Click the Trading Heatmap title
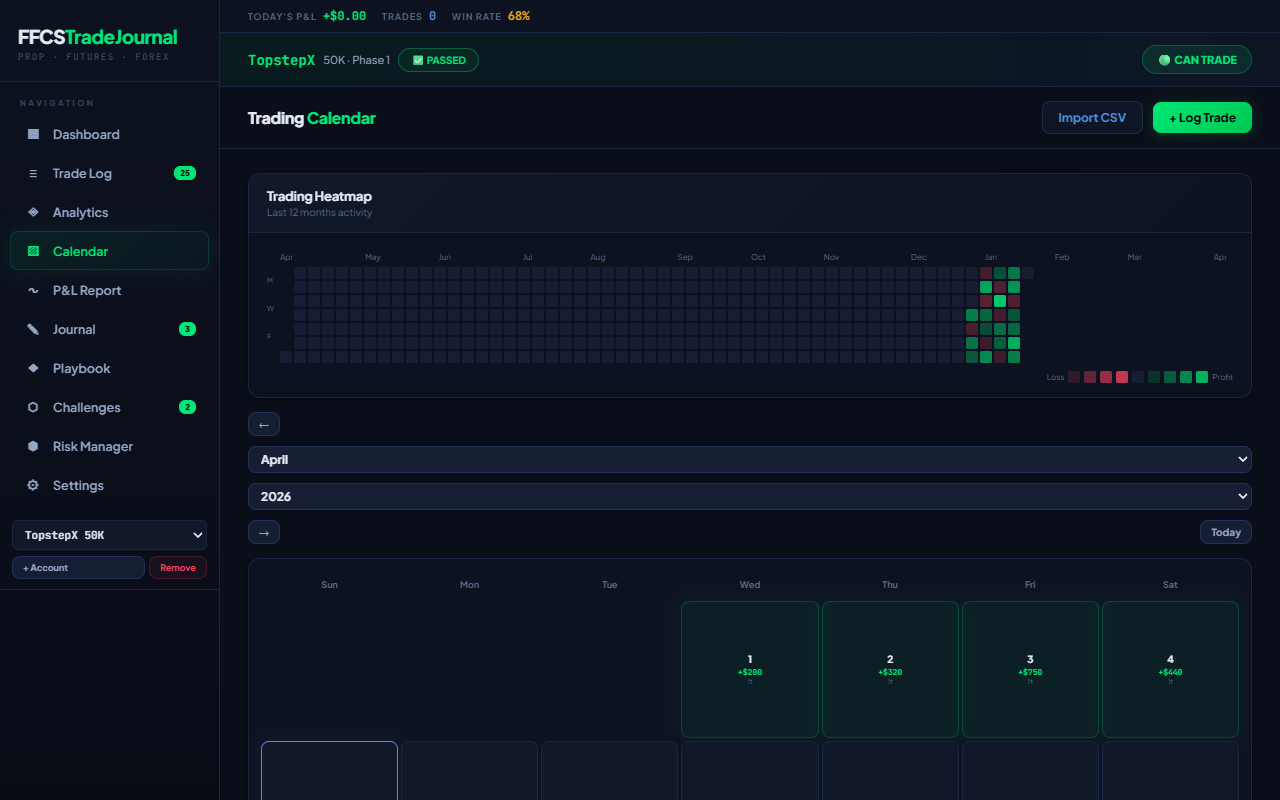This screenshot has height=800, width=1280. [x=319, y=196]
